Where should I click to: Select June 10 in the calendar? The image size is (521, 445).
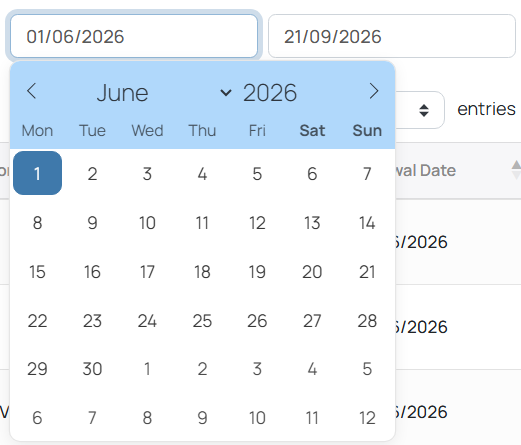(x=147, y=223)
